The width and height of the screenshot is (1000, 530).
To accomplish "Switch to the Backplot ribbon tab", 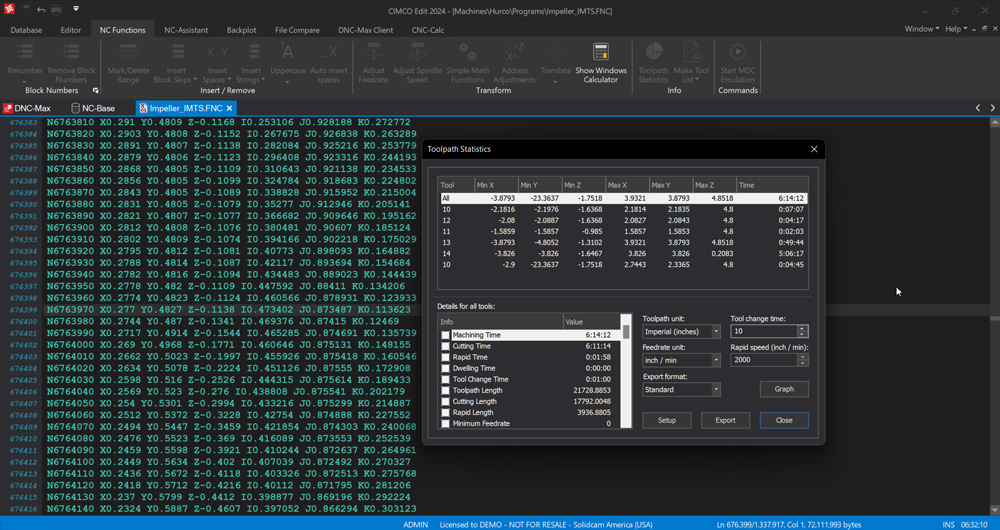I will pyautogui.click(x=241, y=30).
